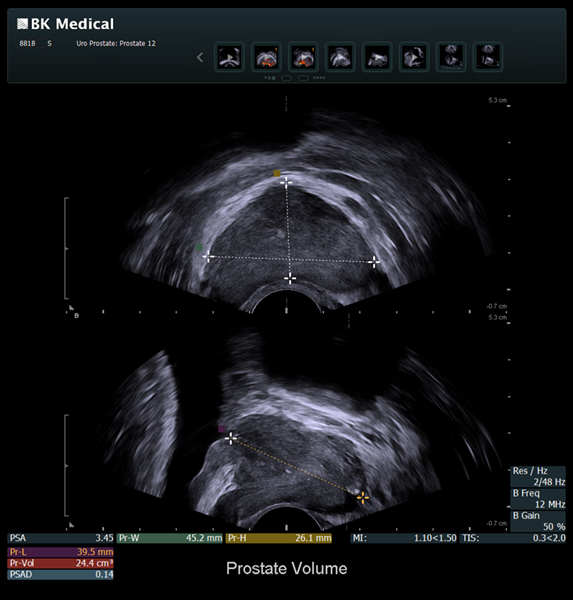Select the fifth clip thumbnail in the strip
573x600 pixels.
pyautogui.click(x=377, y=57)
